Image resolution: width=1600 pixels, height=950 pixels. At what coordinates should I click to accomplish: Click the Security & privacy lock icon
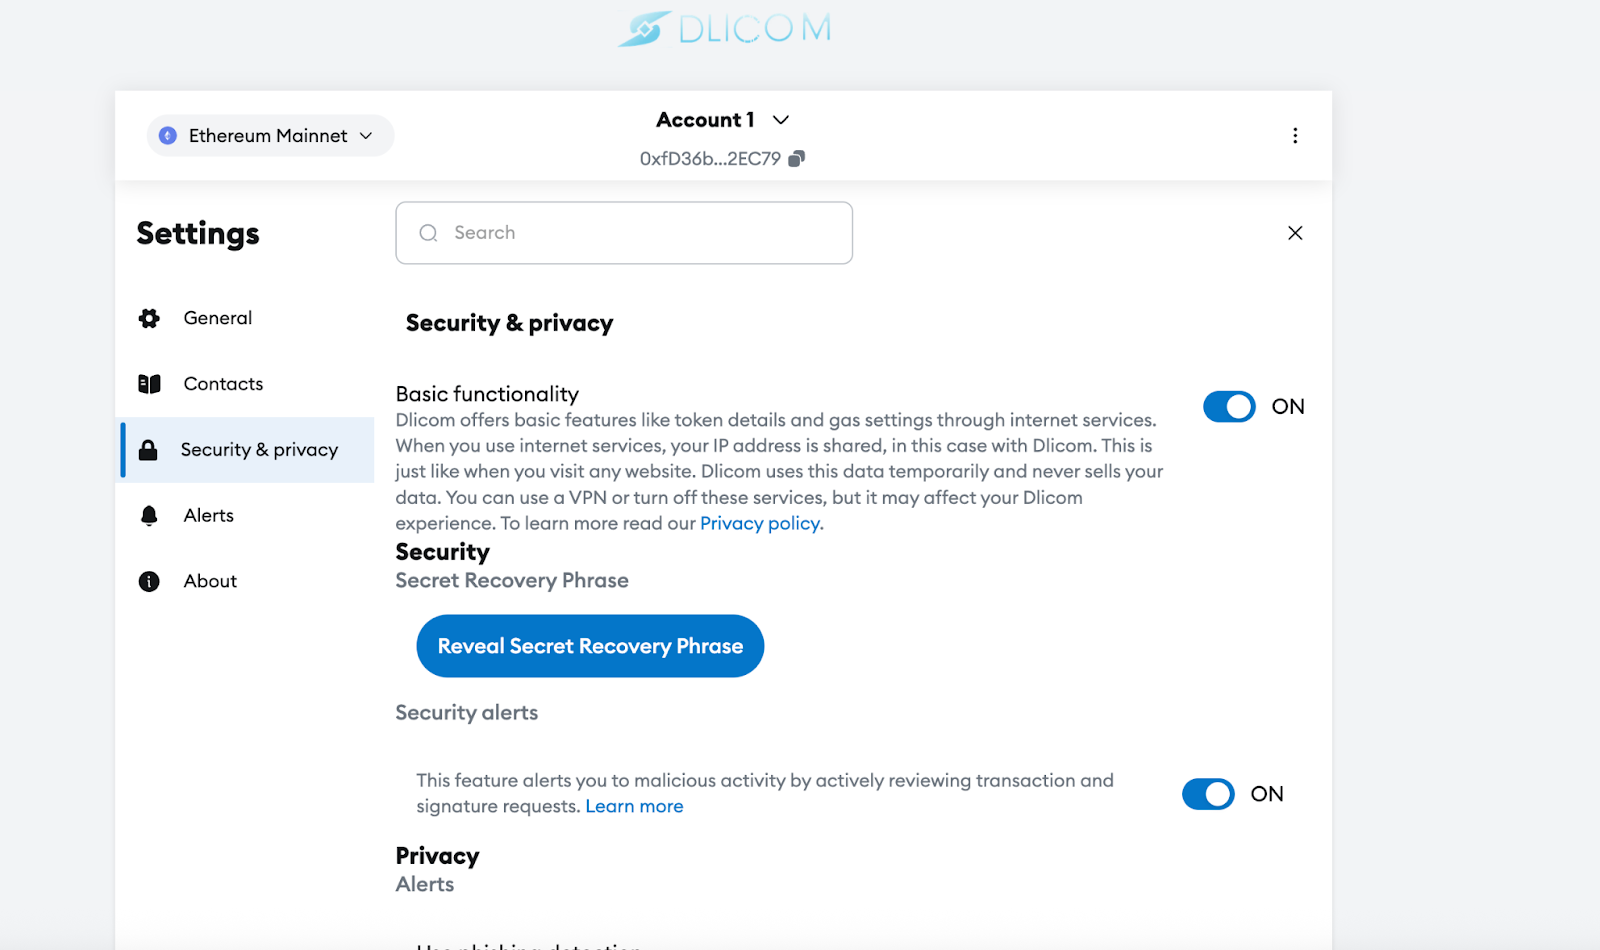[148, 450]
